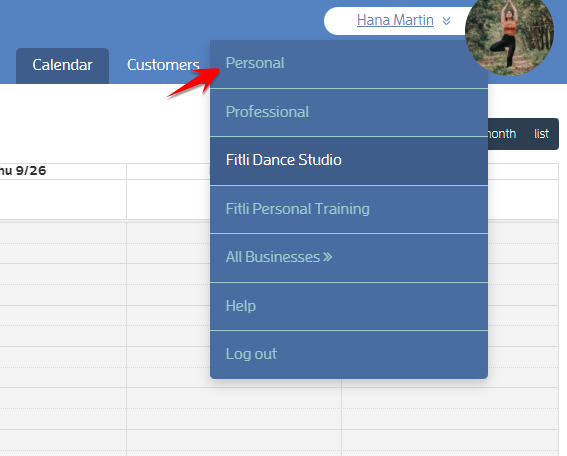Switch calendar to list view
This screenshot has width=567, height=456.
pyautogui.click(x=541, y=134)
